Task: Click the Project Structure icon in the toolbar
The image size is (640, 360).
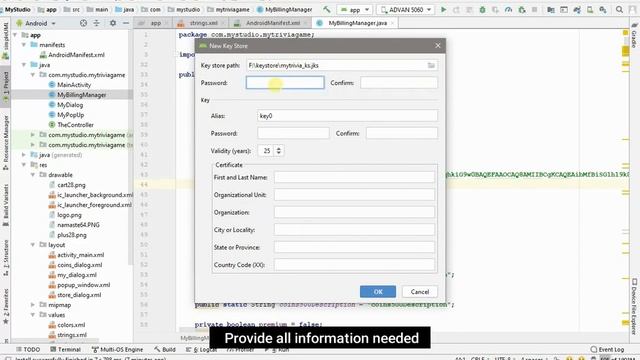Action: 551,9
